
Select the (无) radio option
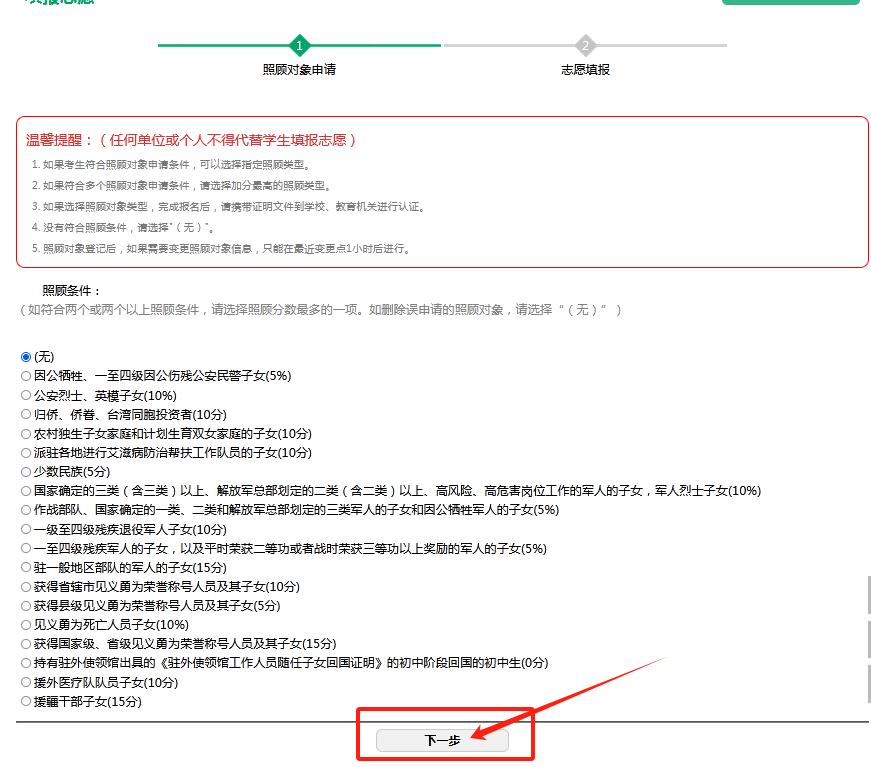tap(26, 357)
